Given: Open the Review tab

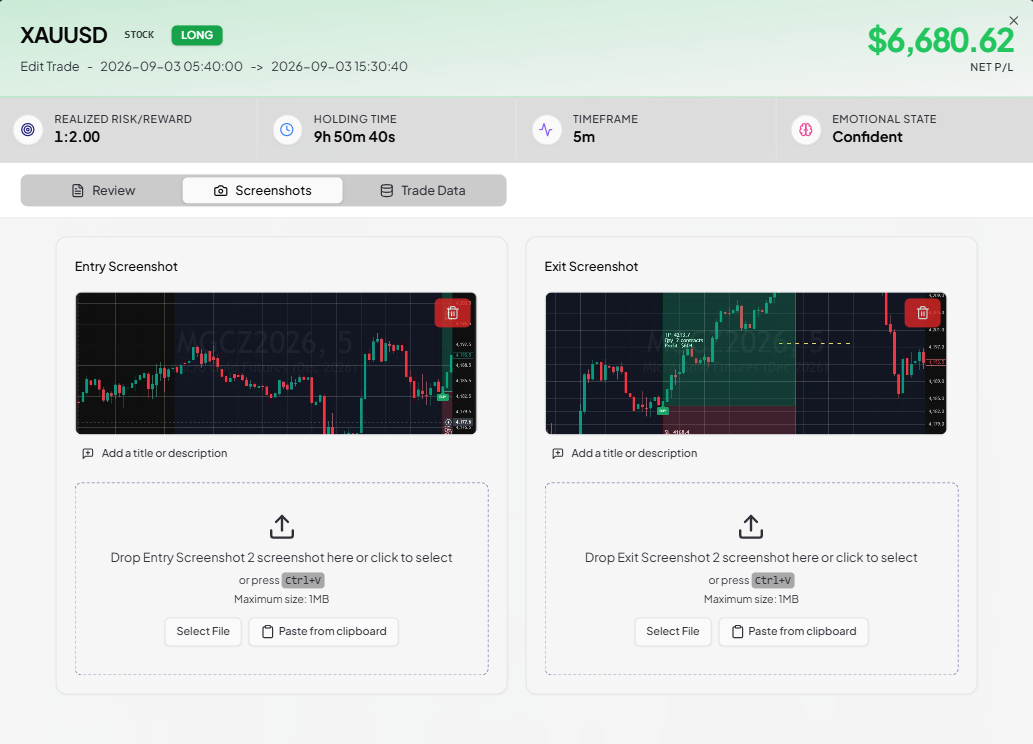Looking at the screenshot, I should (103, 190).
